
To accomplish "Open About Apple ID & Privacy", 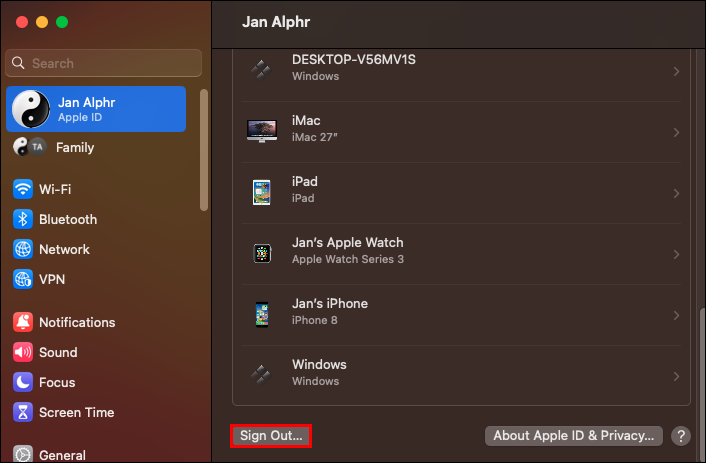I will (x=573, y=436).
